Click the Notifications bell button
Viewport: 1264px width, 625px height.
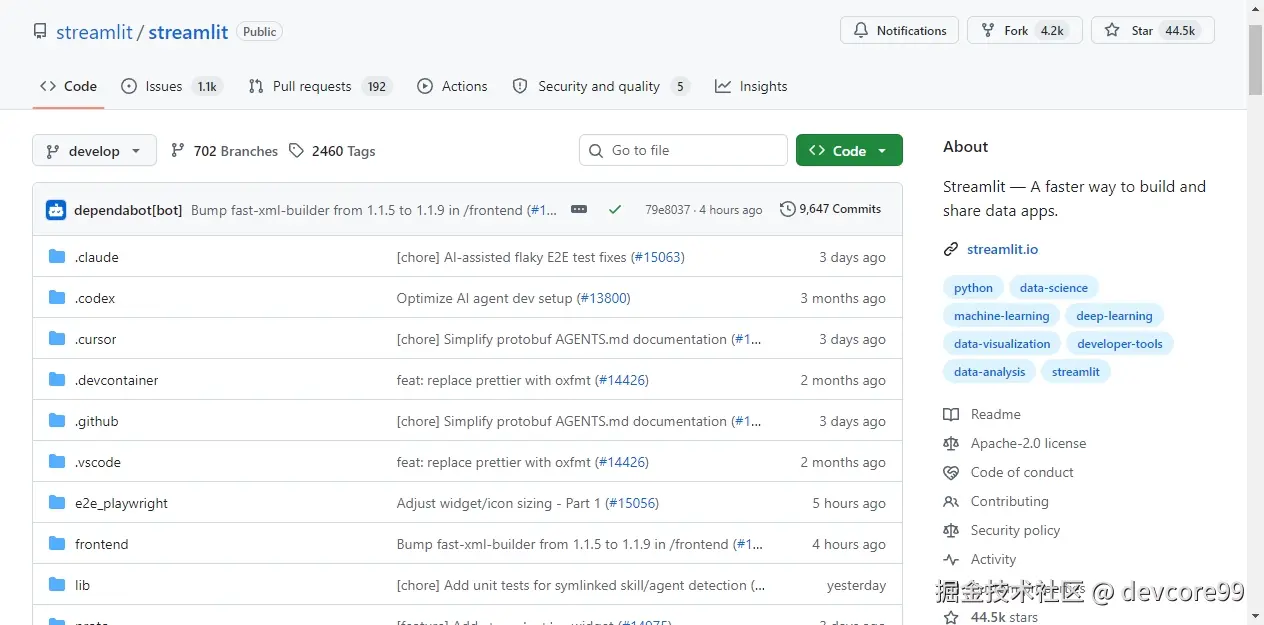899,30
